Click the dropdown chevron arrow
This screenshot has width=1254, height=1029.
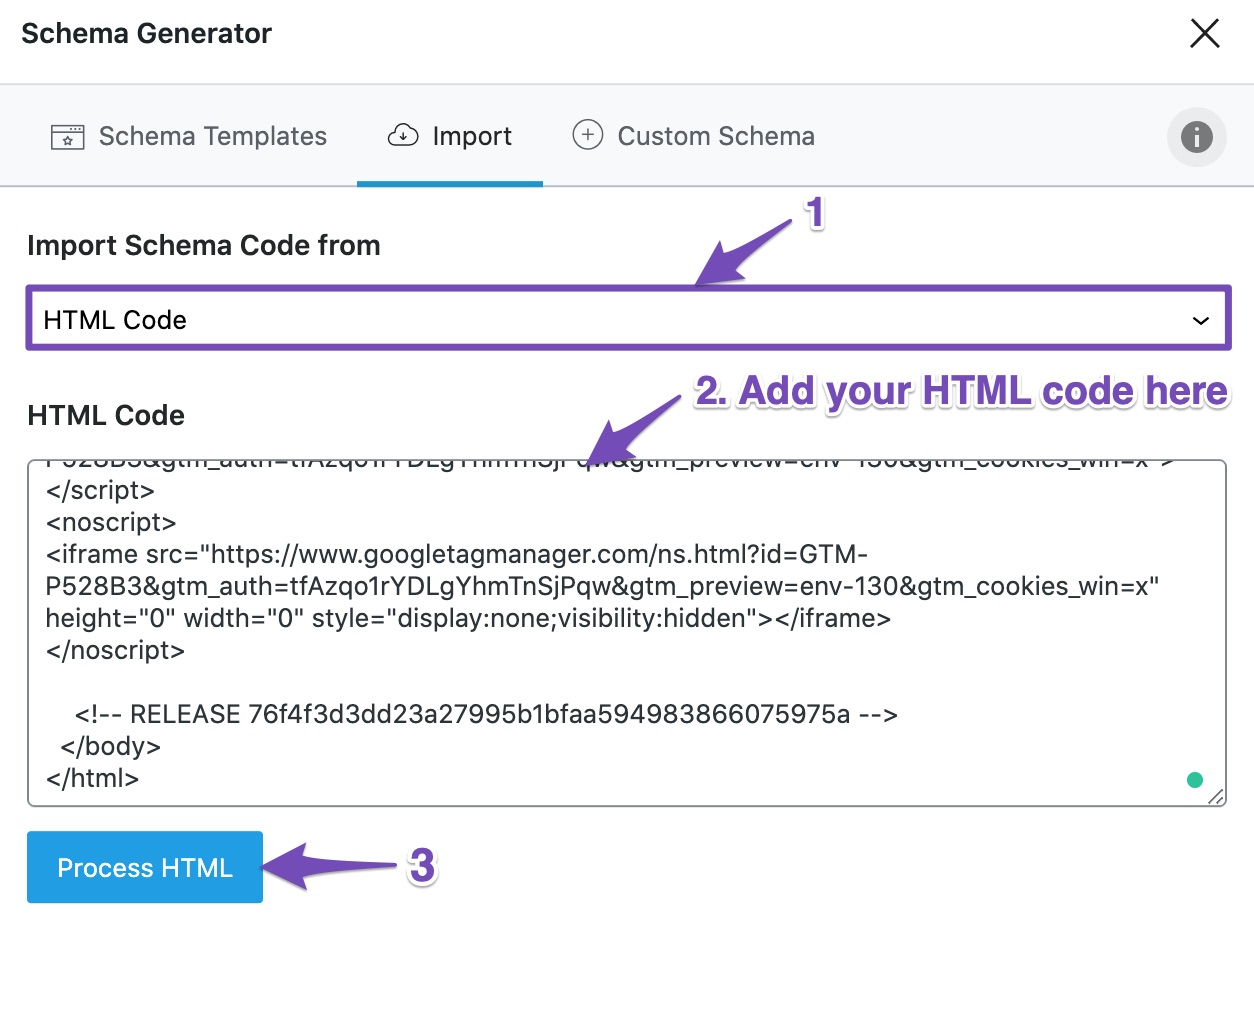point(1201,321)
